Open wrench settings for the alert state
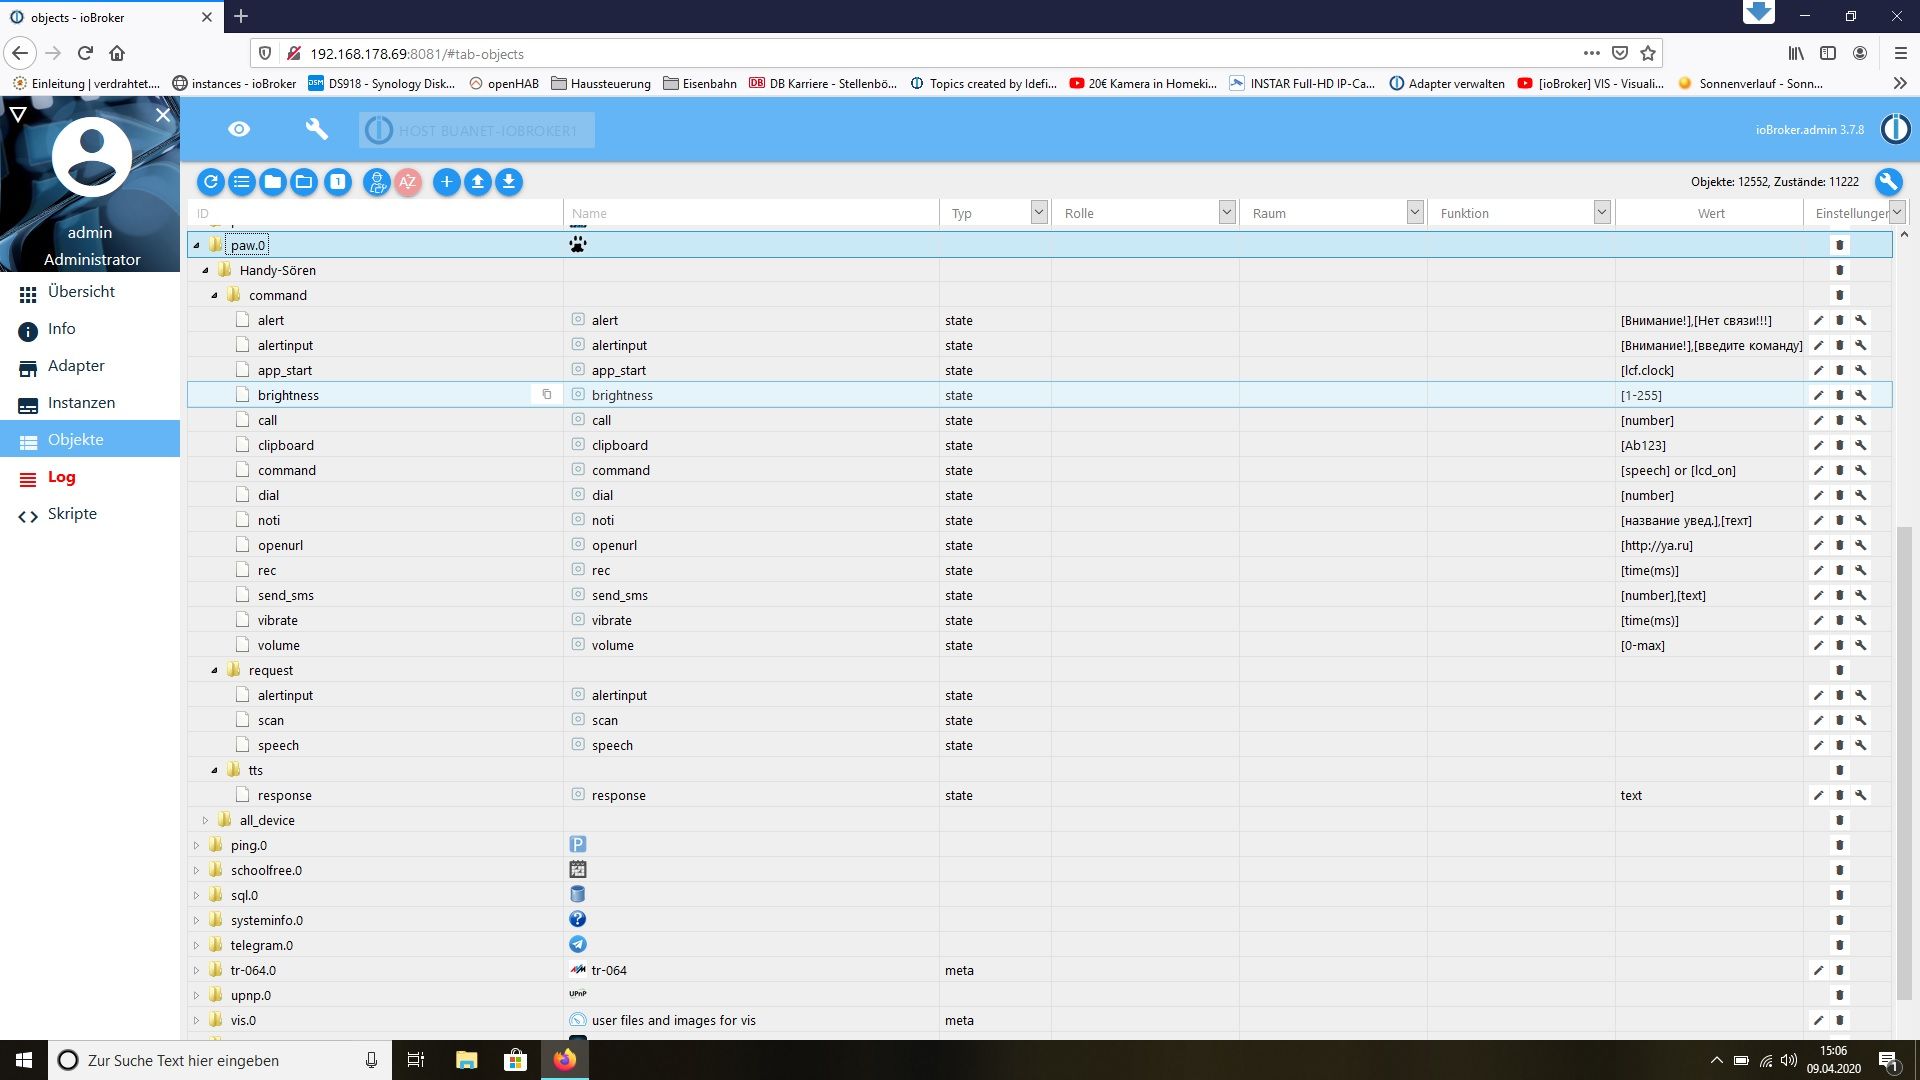 pos(1861,320)
